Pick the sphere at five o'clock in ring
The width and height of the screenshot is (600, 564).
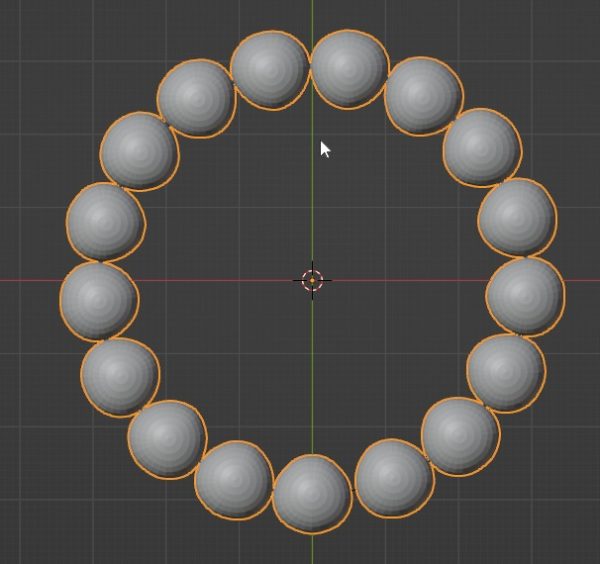394,478
